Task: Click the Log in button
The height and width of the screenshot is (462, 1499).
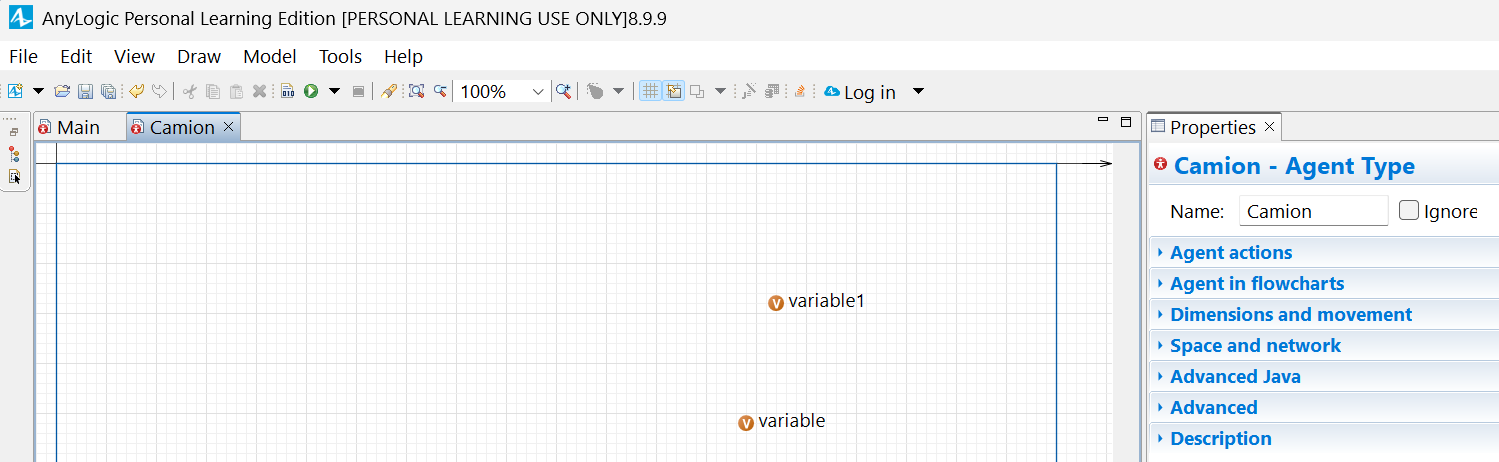Action: click(869, 92)
